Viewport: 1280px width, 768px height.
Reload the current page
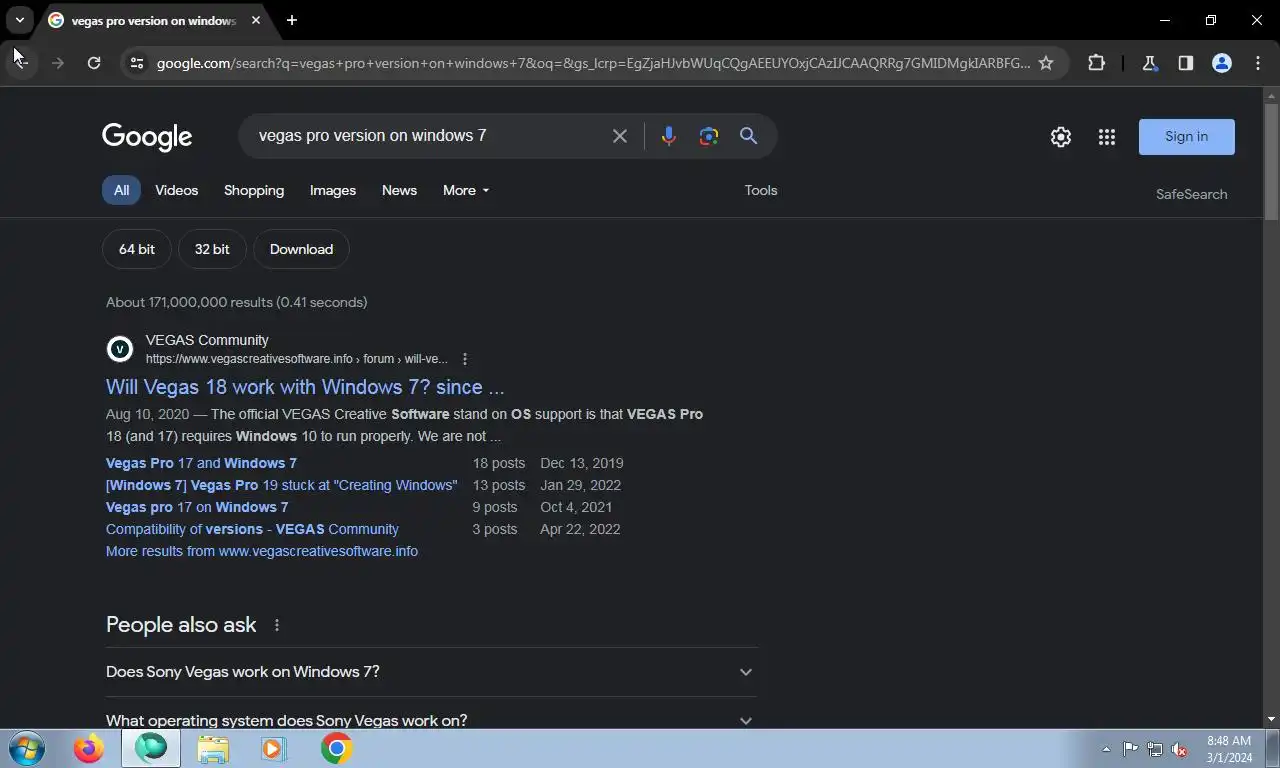point(94,63)
